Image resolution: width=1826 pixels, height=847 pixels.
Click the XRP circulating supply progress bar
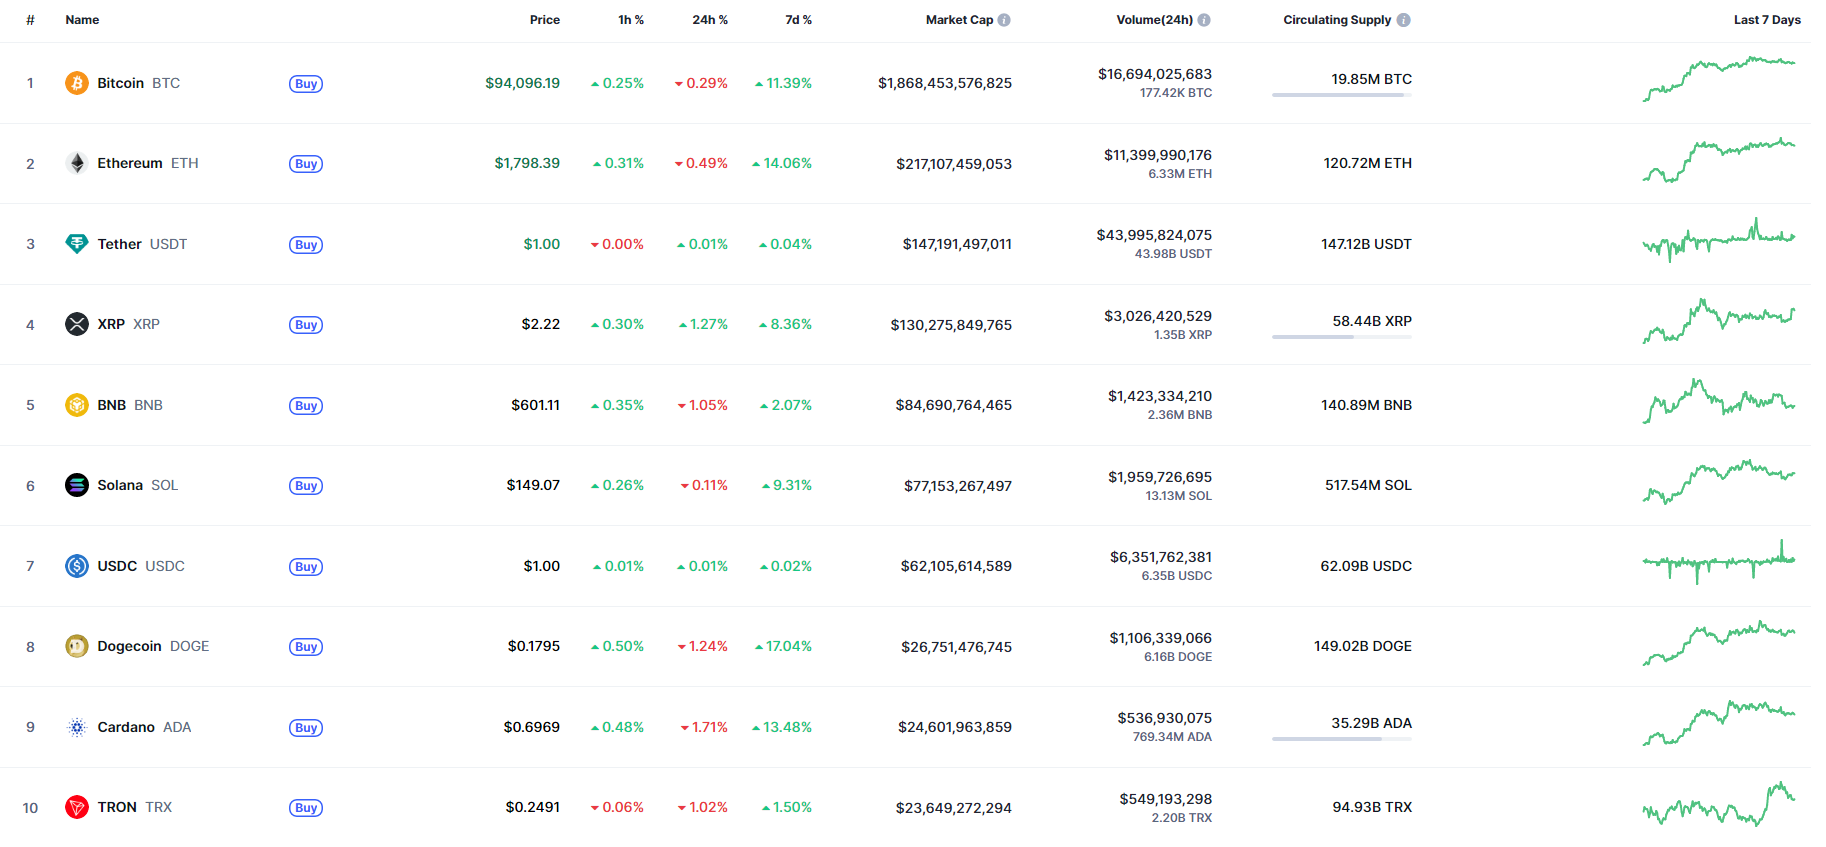[x=1342, y=337]
